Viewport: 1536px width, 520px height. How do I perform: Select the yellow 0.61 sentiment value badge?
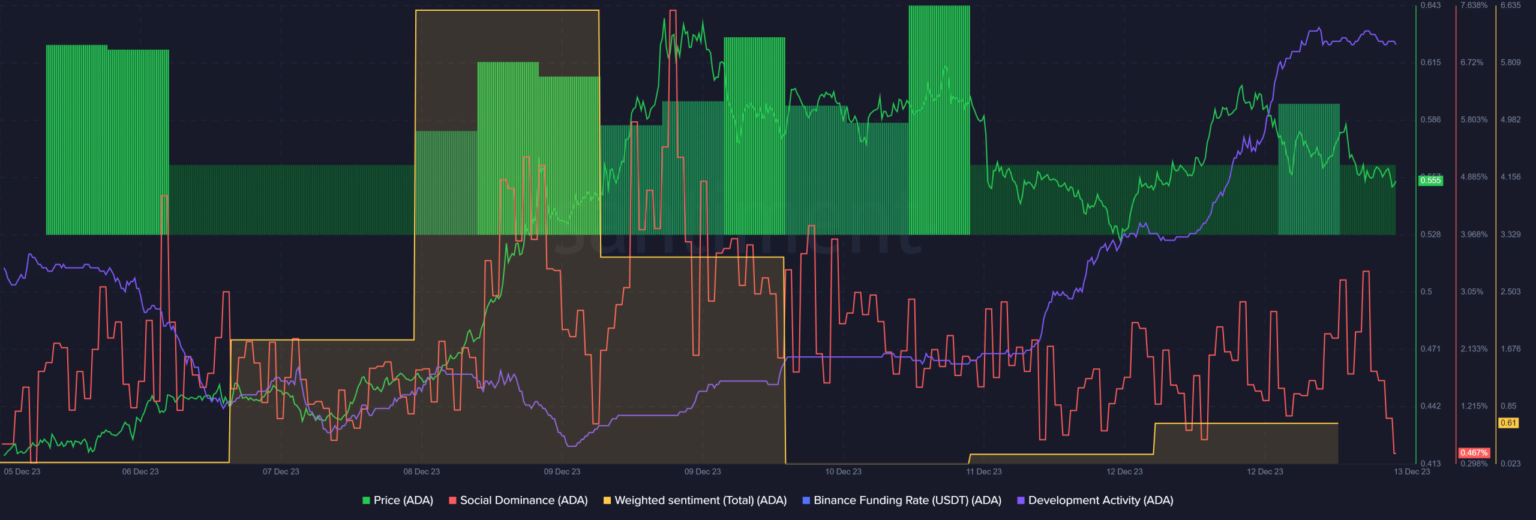(x=1509, y=423)
